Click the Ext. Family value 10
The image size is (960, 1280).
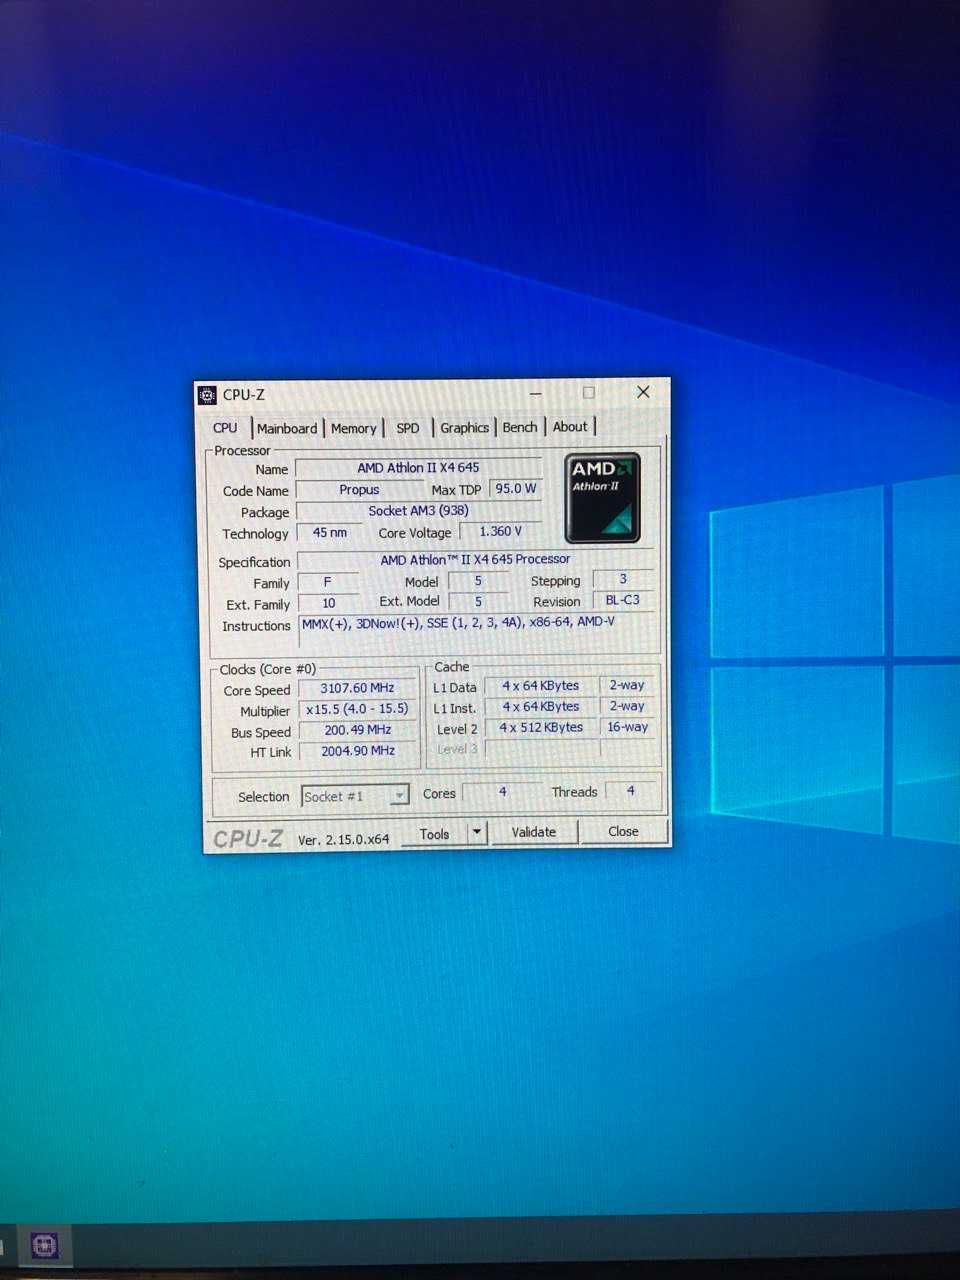pyautogui.click(x=329, y=603)
